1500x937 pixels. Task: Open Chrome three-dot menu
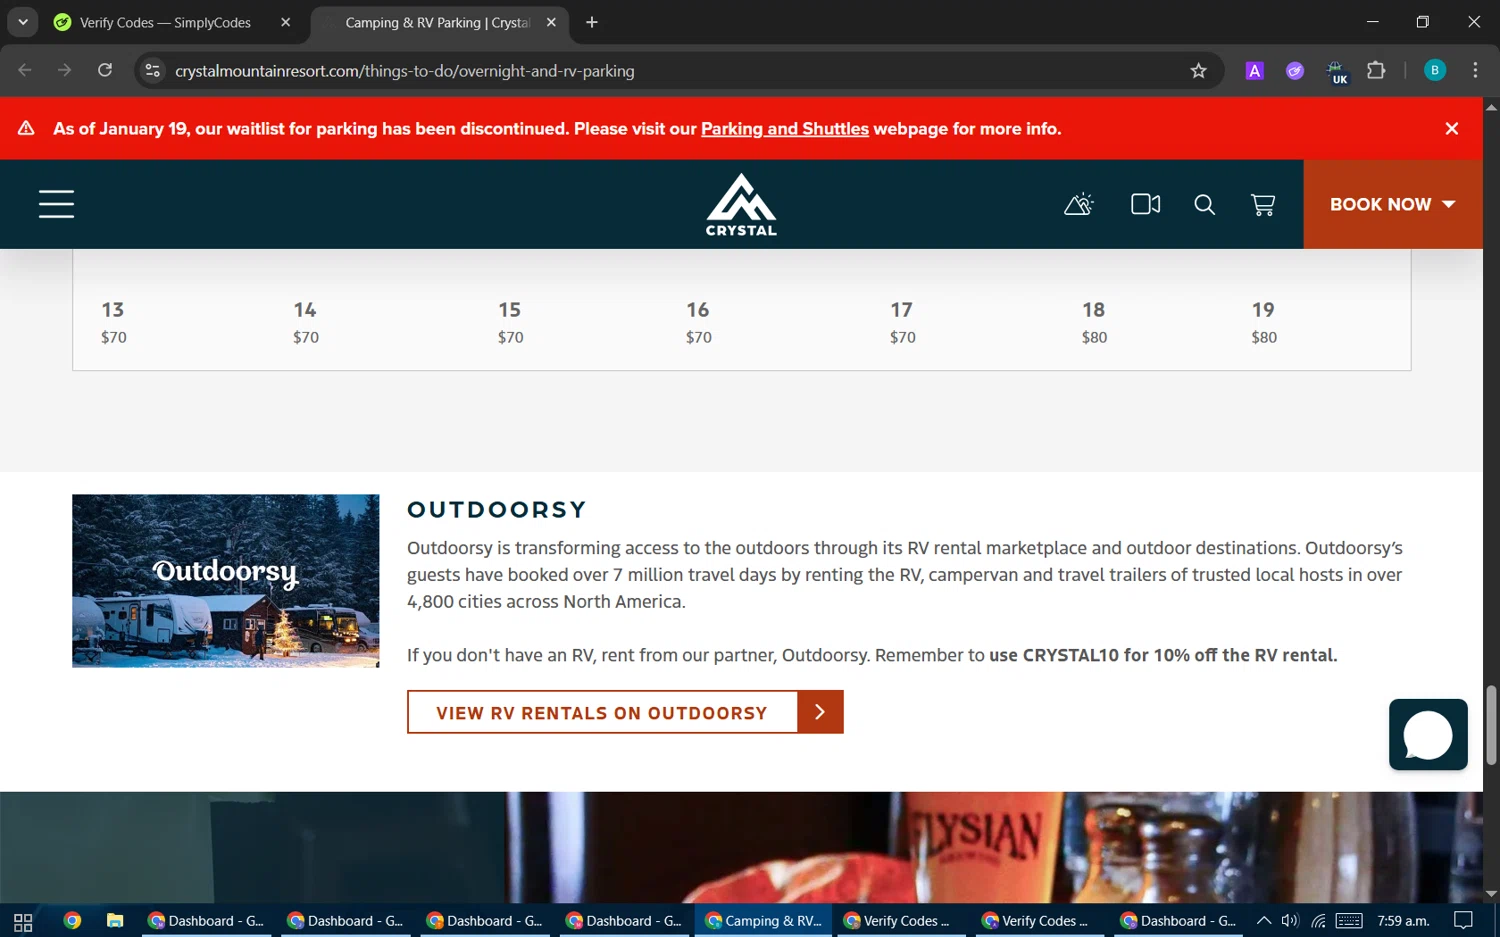tap(1475, 70)
